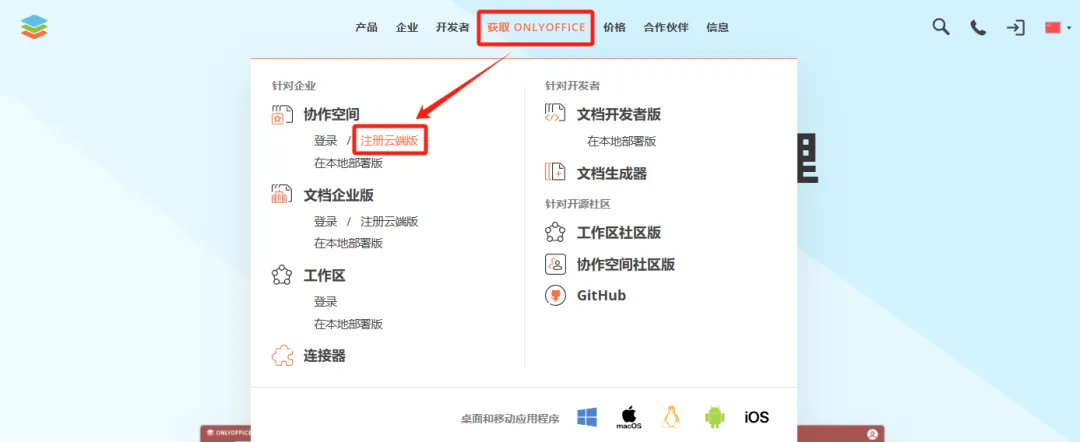Click 登录 under 协作空间

pos(326,140)
